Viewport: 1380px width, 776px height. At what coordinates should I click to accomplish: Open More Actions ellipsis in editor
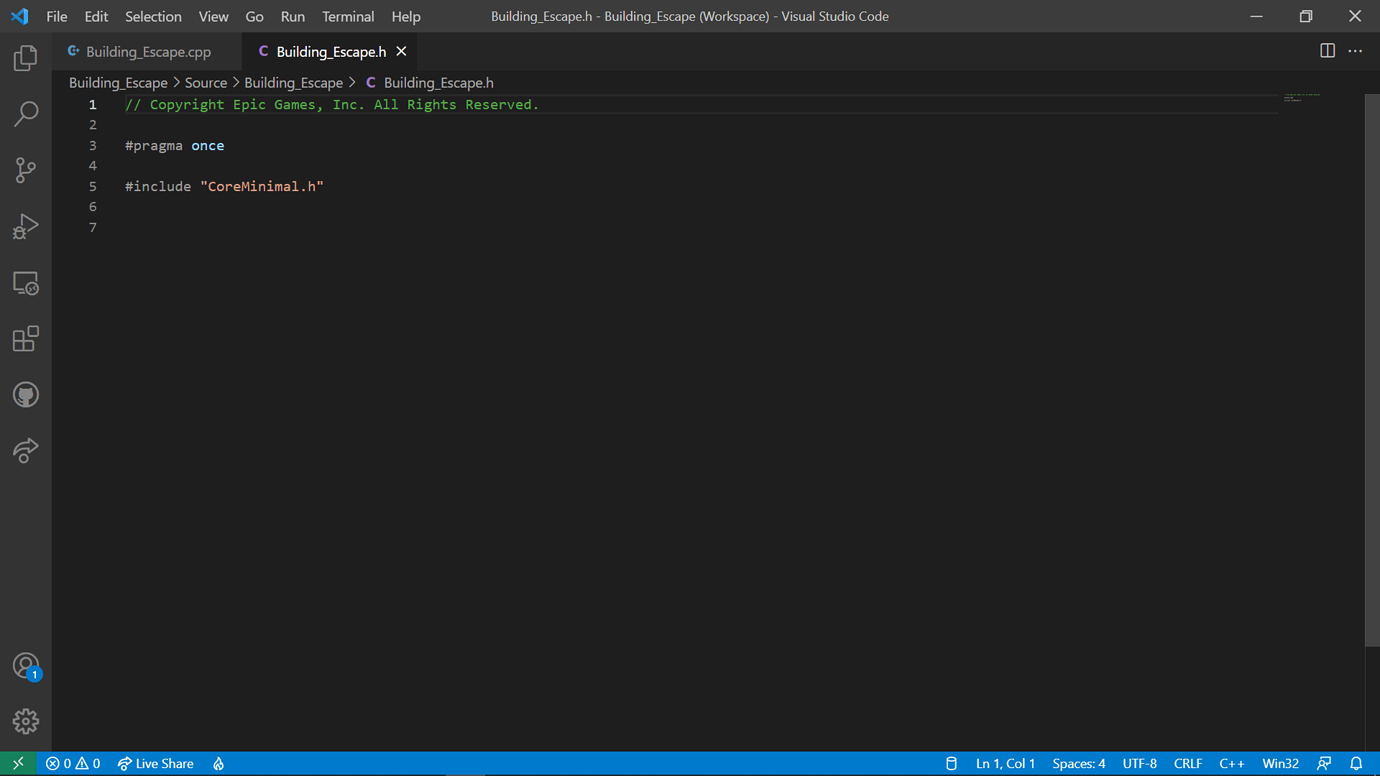click(x=1355, y=51)
